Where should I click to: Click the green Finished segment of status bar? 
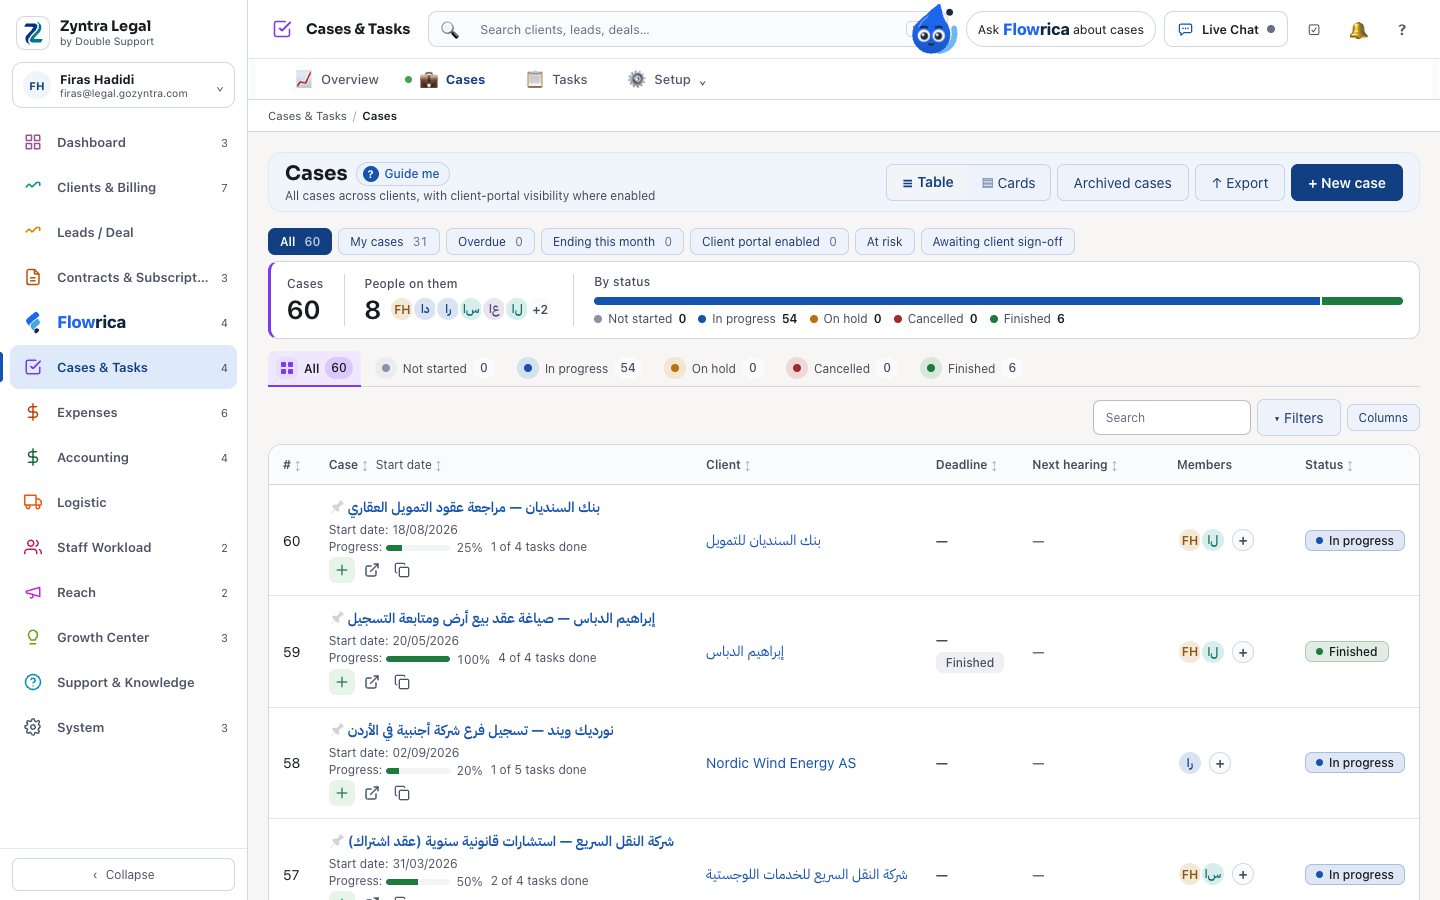pos(1362,301)
